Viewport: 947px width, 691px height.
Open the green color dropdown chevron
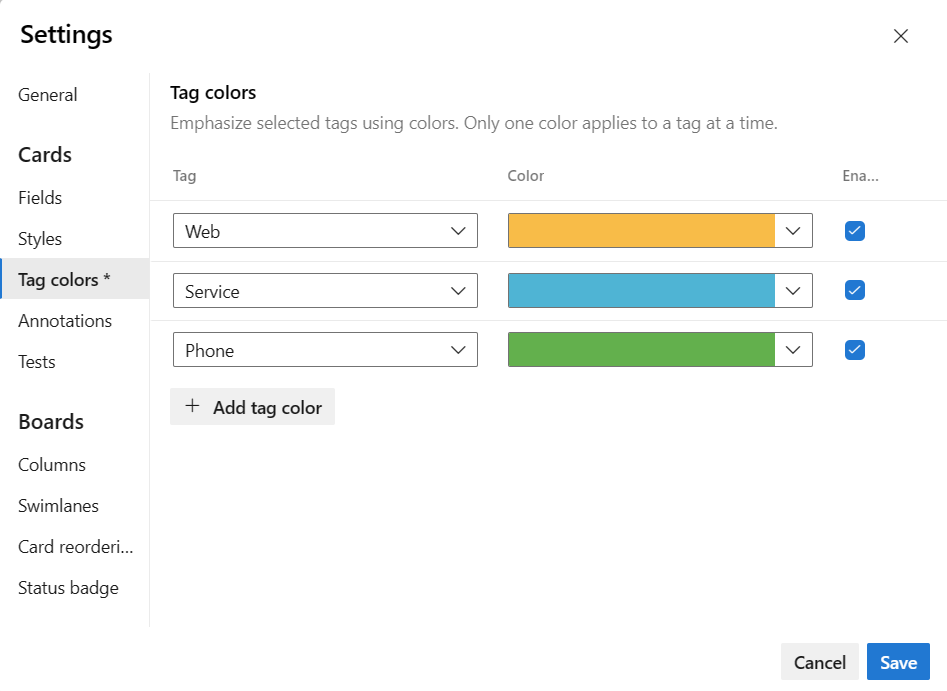pyautogui.click(x=793, y=350)
